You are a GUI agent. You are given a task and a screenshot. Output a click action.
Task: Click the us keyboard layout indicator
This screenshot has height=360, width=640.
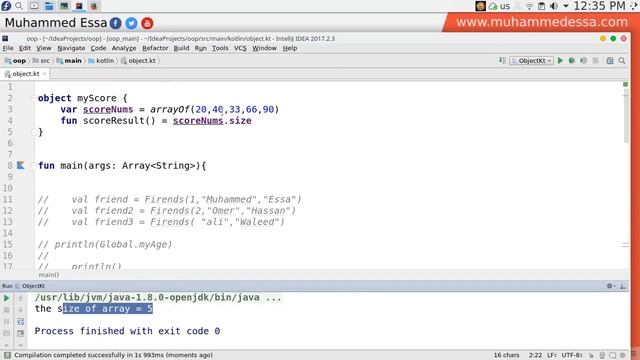505,6
